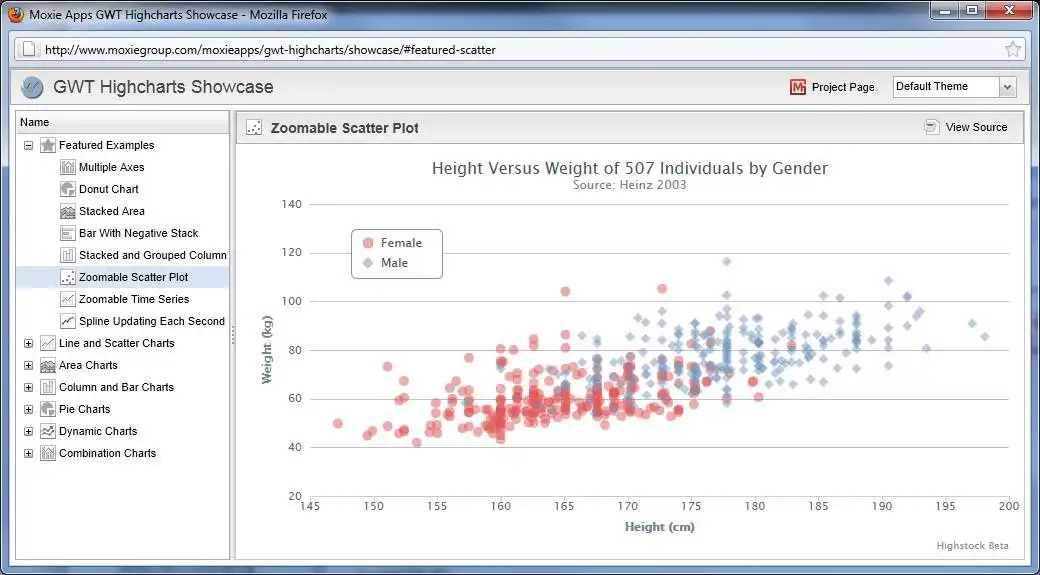Click the Donut Chart icon
The width and height of the screenshot is (1040, 575).
click(68, 189)
